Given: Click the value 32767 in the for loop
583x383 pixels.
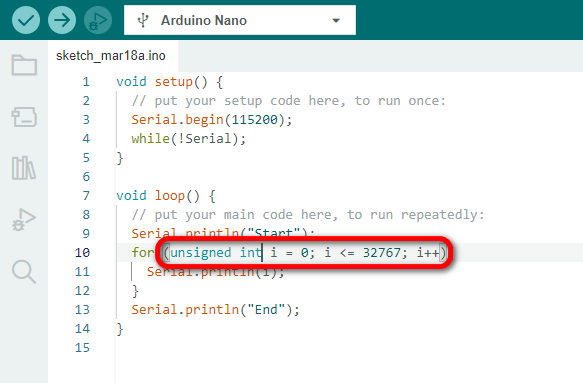Looking at the screenshot, I should point(381,253).
